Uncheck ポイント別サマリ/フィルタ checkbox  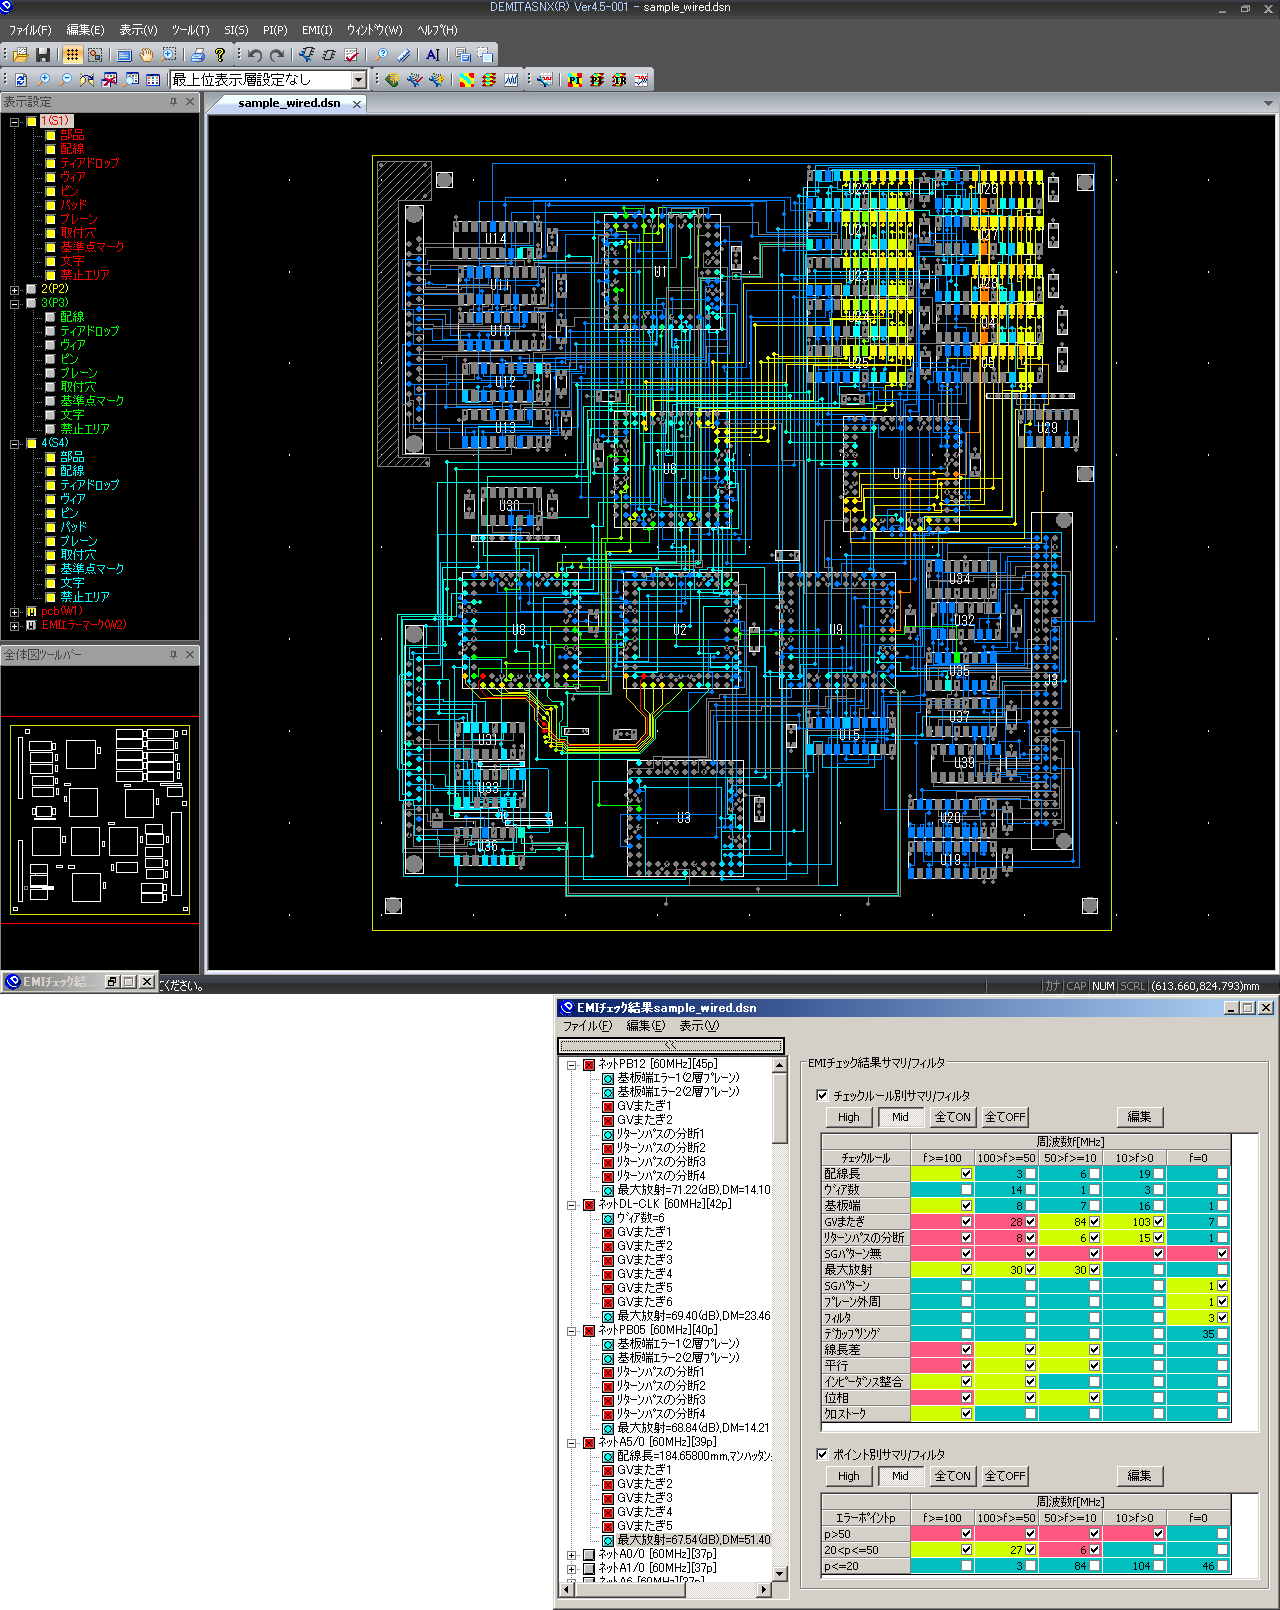(822, 1454)
